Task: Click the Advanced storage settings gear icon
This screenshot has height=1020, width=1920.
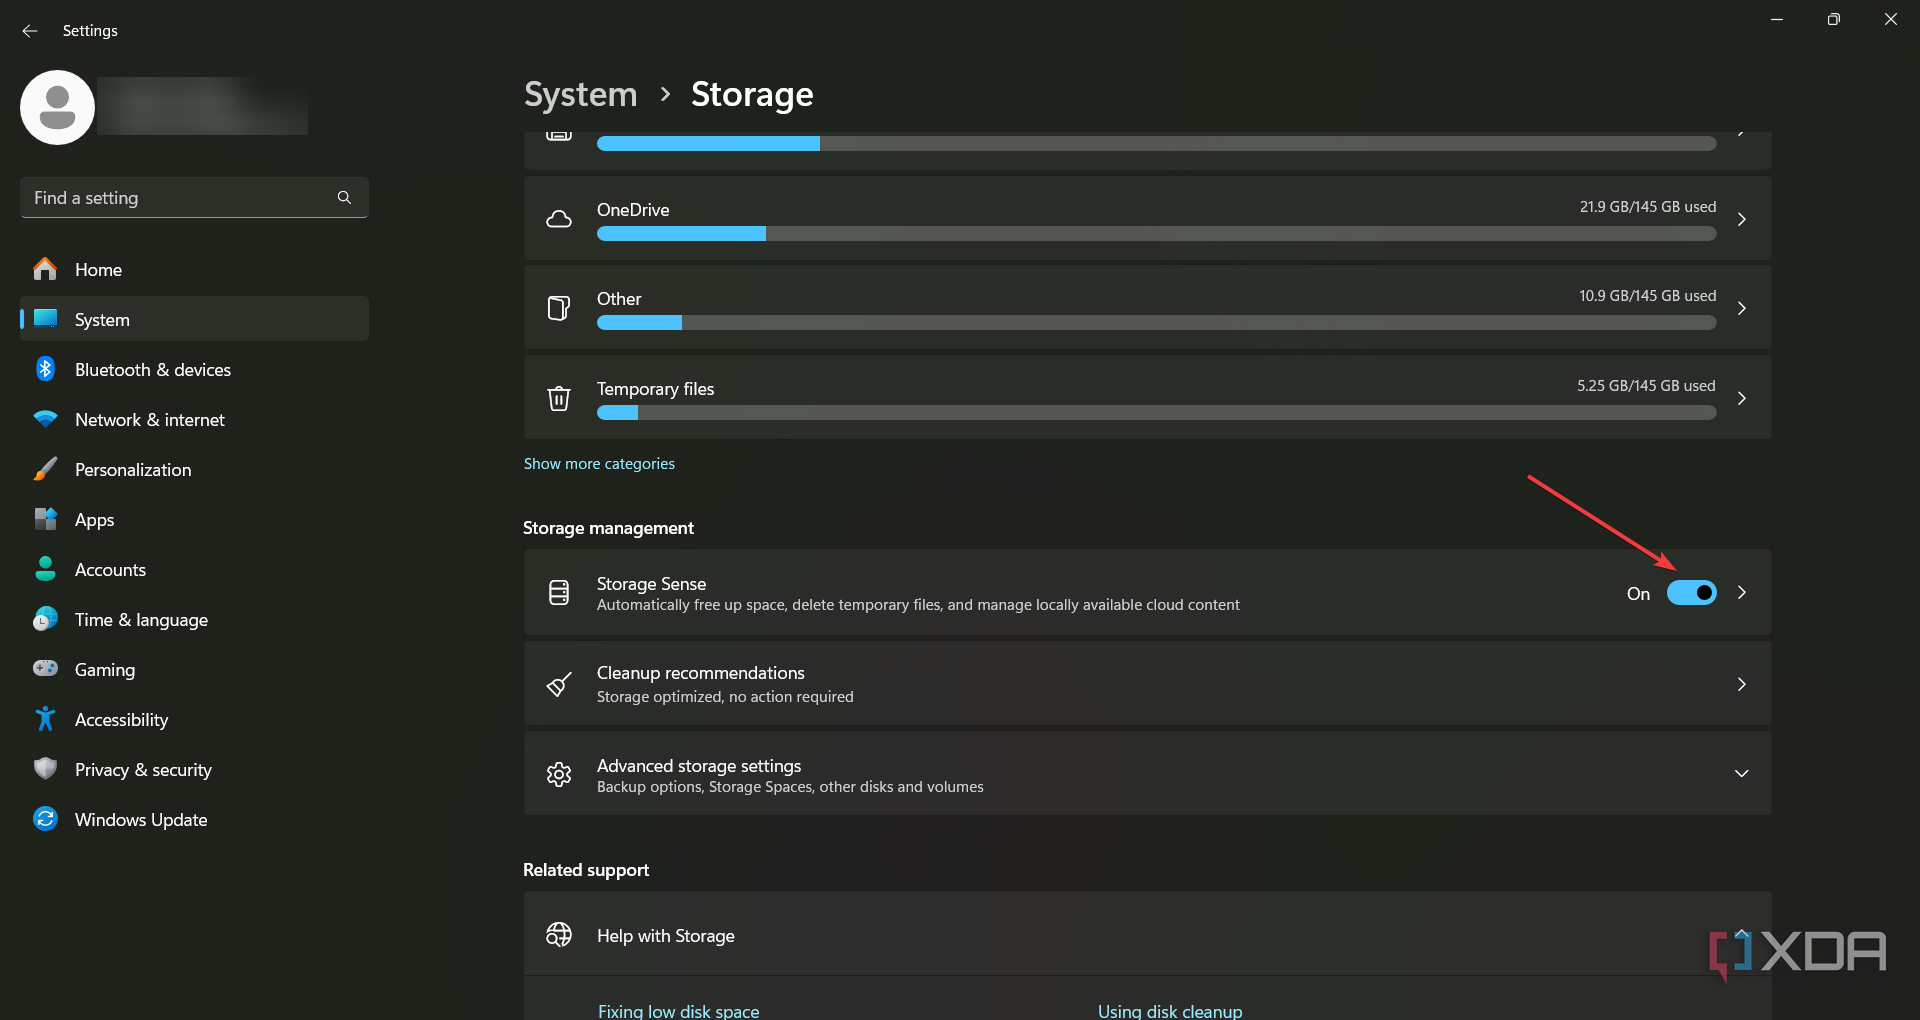Action: click(x=559, y=774)
